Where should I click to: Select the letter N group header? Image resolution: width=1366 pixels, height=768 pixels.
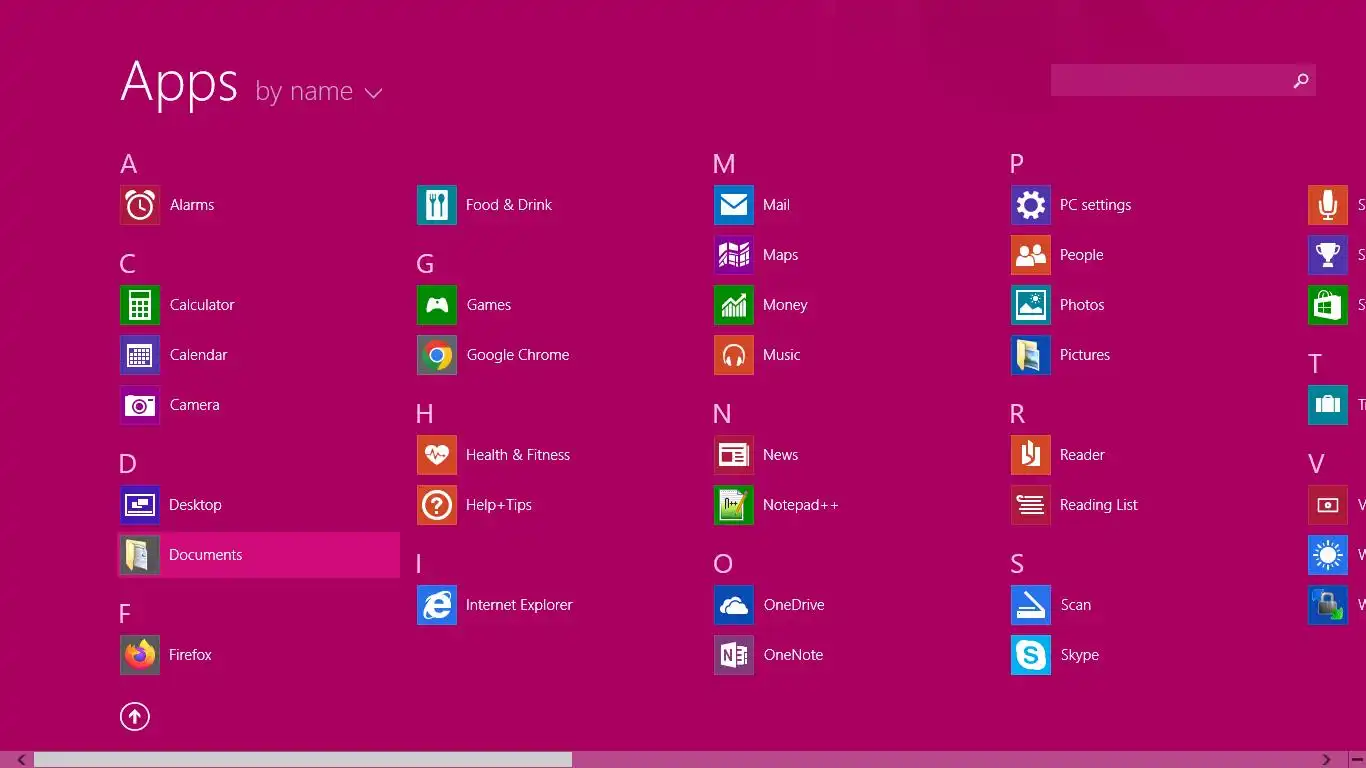(722, 414)
